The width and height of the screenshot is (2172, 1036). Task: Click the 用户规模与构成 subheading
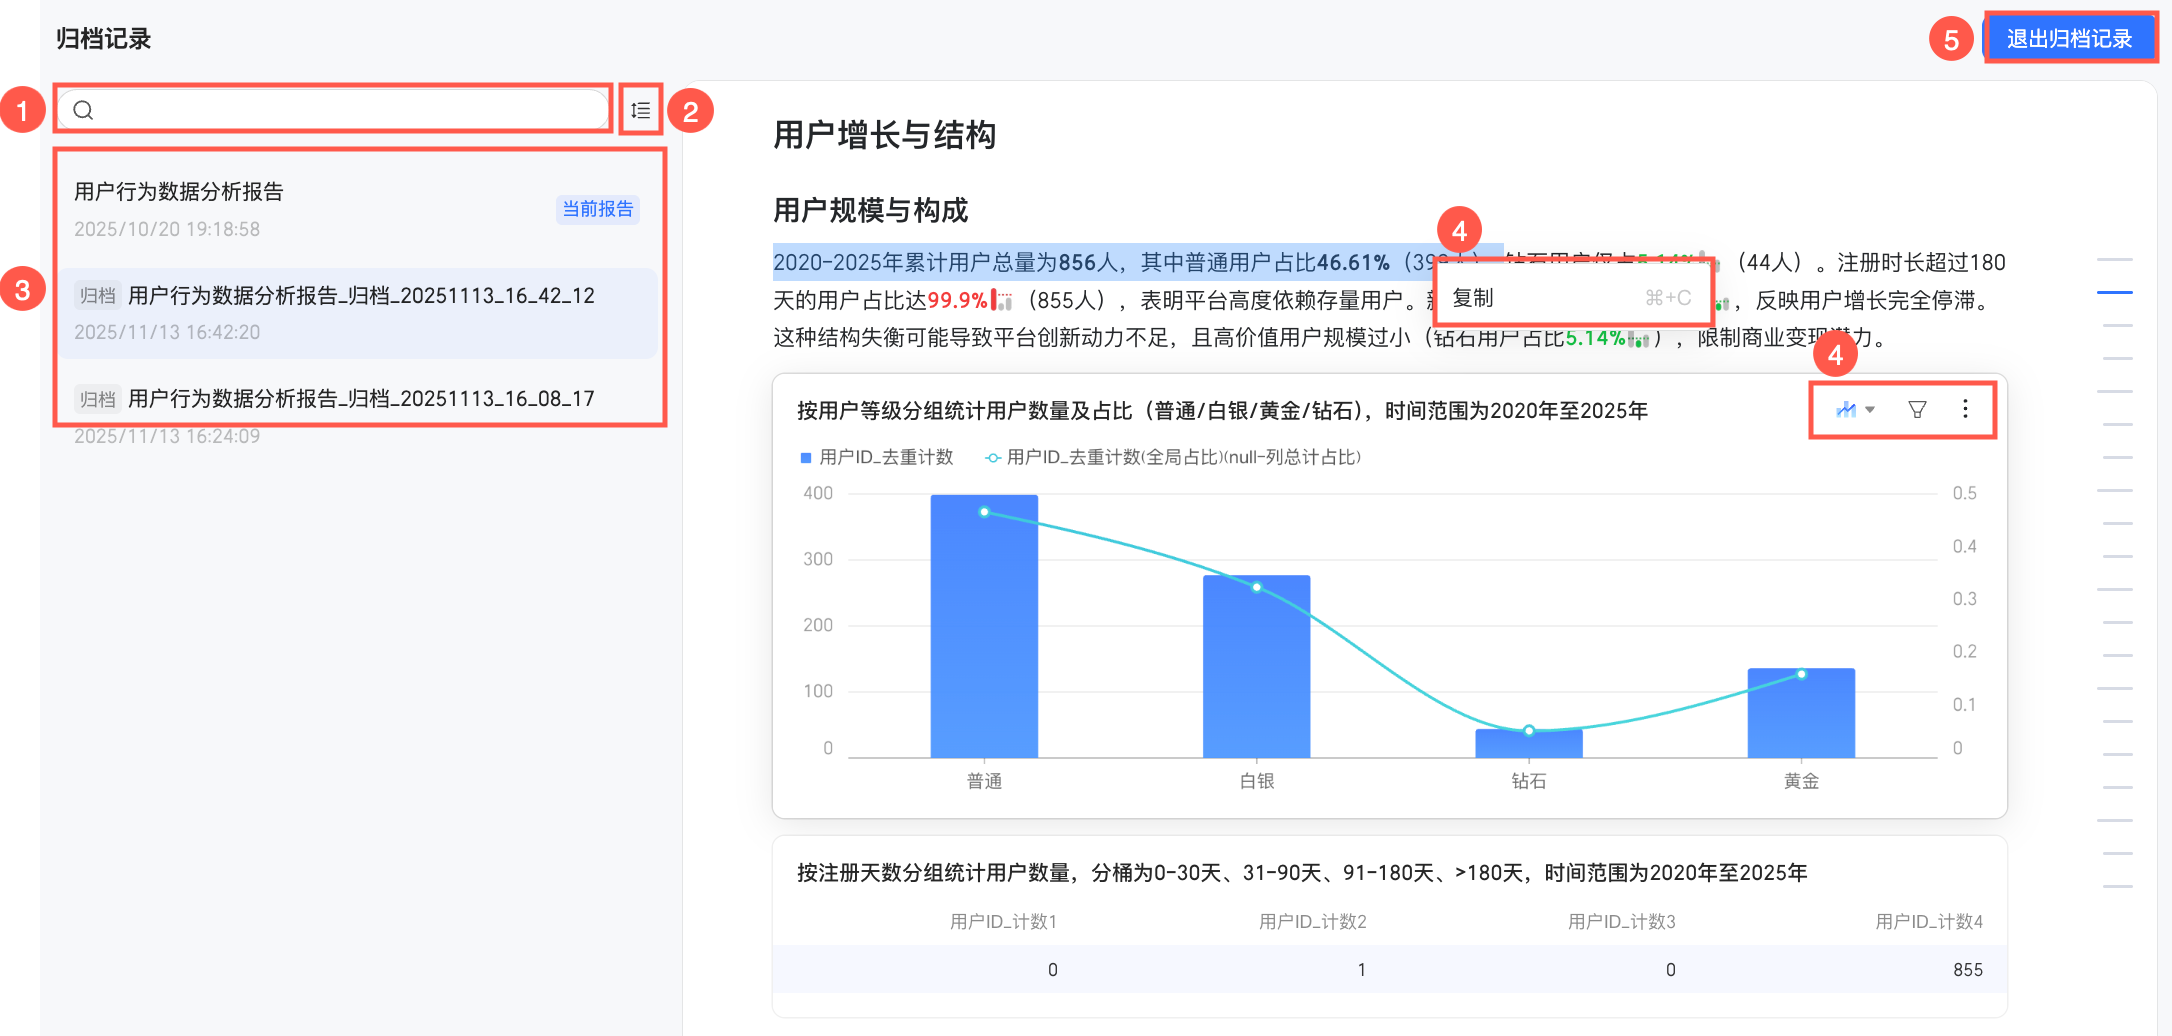[x=871, y=210]
